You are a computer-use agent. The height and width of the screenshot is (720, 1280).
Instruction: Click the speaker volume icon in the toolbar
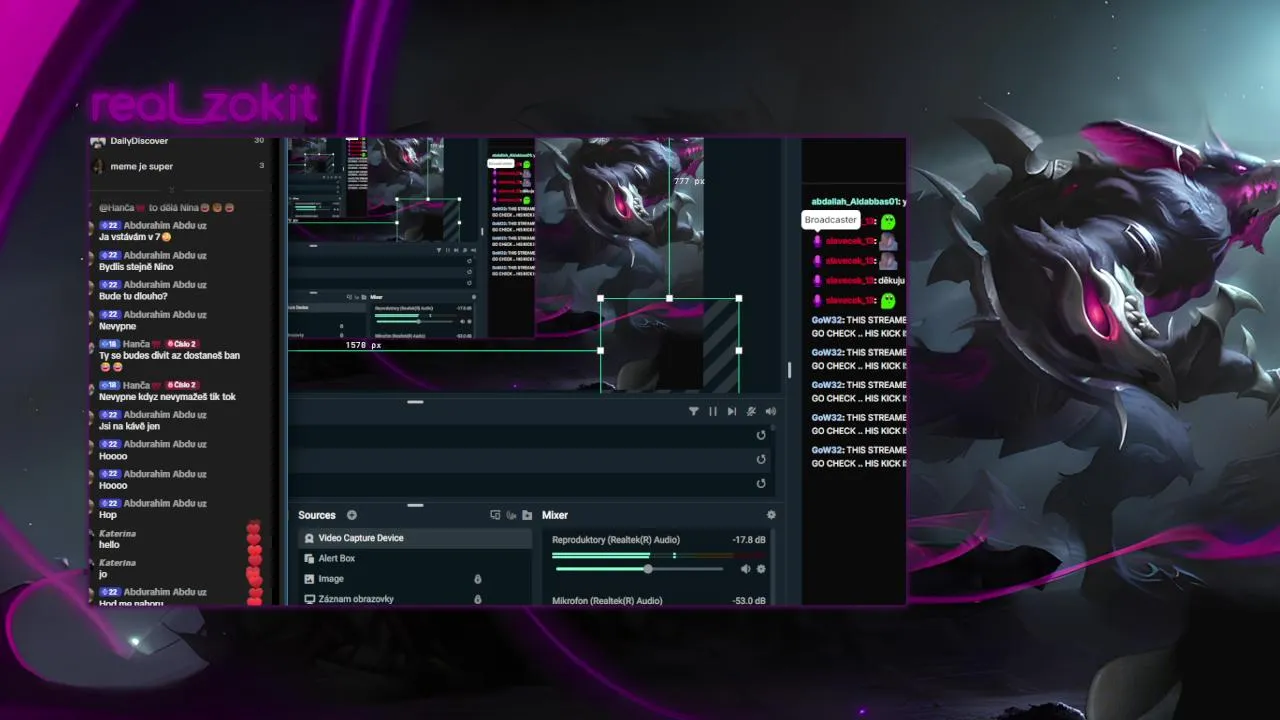[x=770, y=411]
